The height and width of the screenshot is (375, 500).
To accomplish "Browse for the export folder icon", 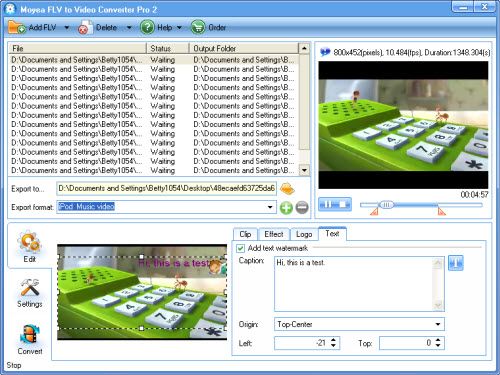I will pyautogui.click(x=287, y=189).
